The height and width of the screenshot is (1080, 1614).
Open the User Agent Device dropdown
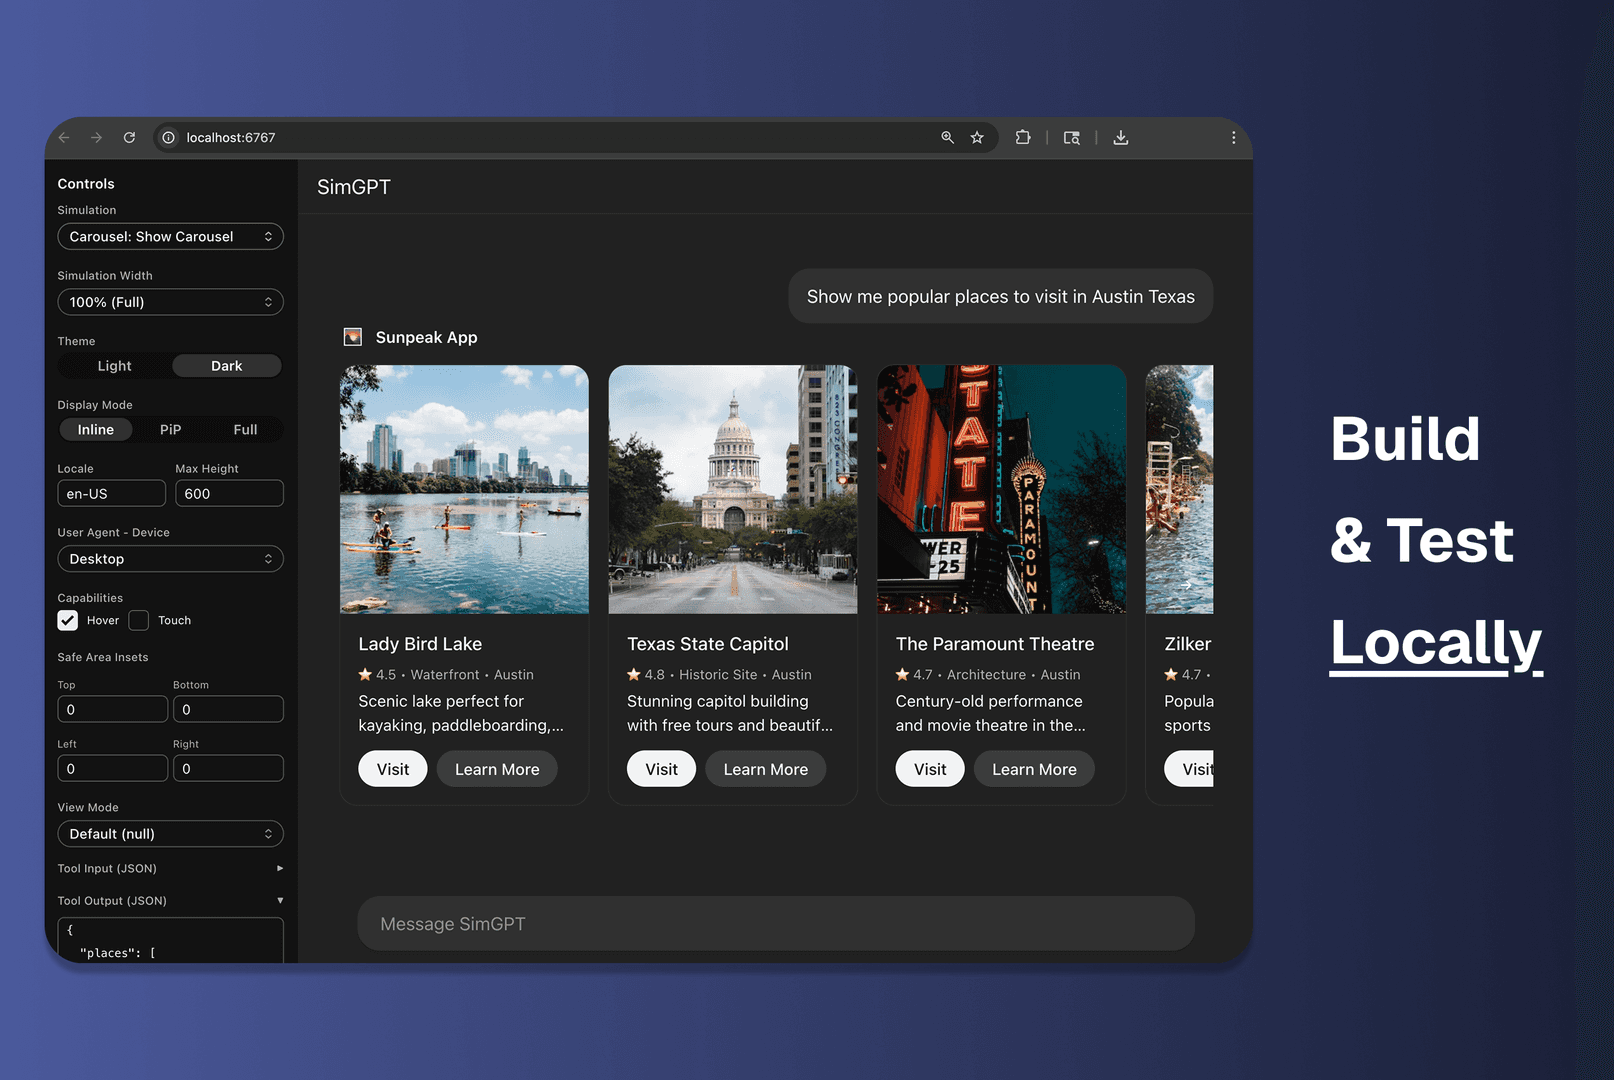170,559
